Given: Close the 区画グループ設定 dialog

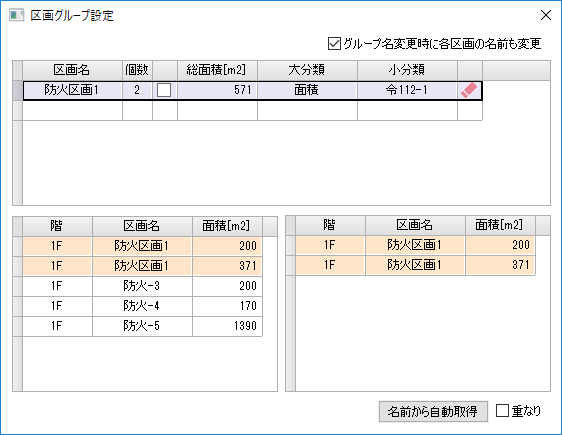Looking at the screenshot, I should tap(546, 15).
